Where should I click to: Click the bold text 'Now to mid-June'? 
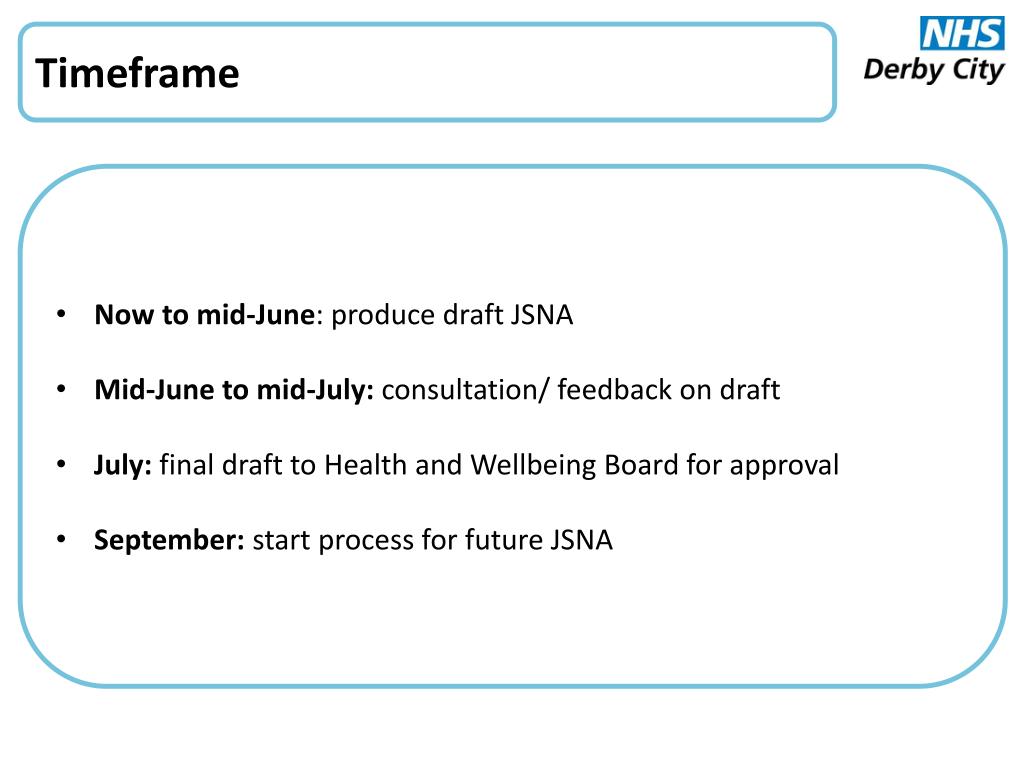click(x=205, y=315)
